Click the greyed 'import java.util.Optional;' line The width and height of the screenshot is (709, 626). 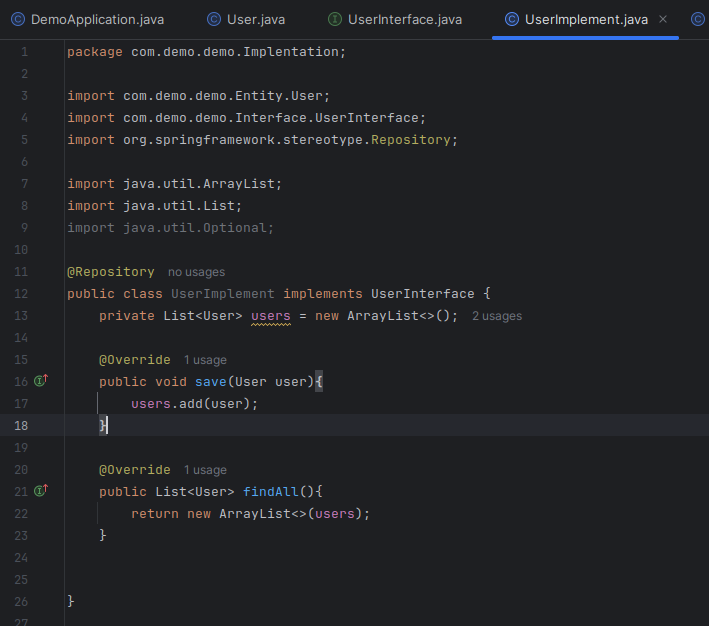pos(170,228)
